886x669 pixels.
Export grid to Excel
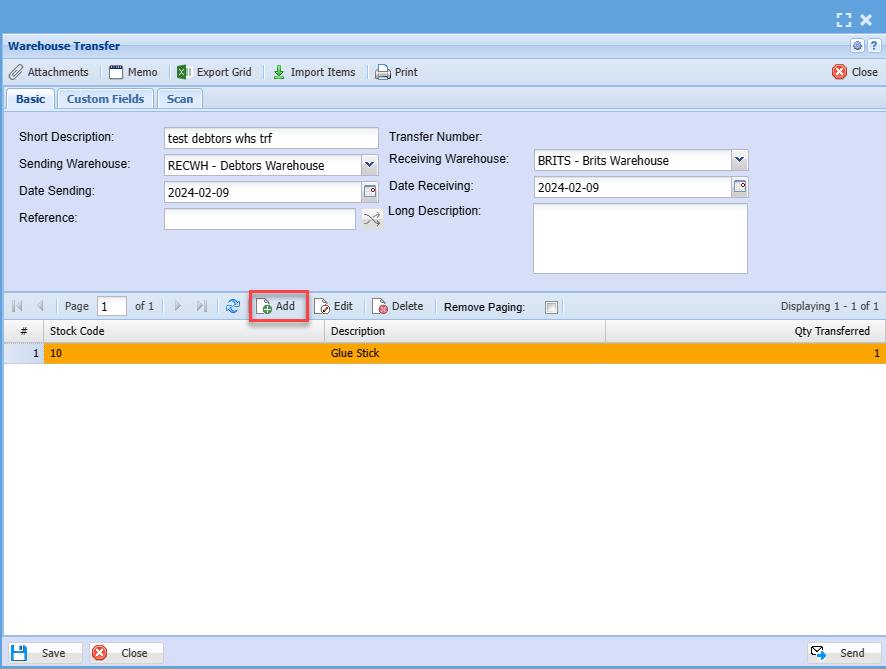pyautogui.click(x=214, y=72)
